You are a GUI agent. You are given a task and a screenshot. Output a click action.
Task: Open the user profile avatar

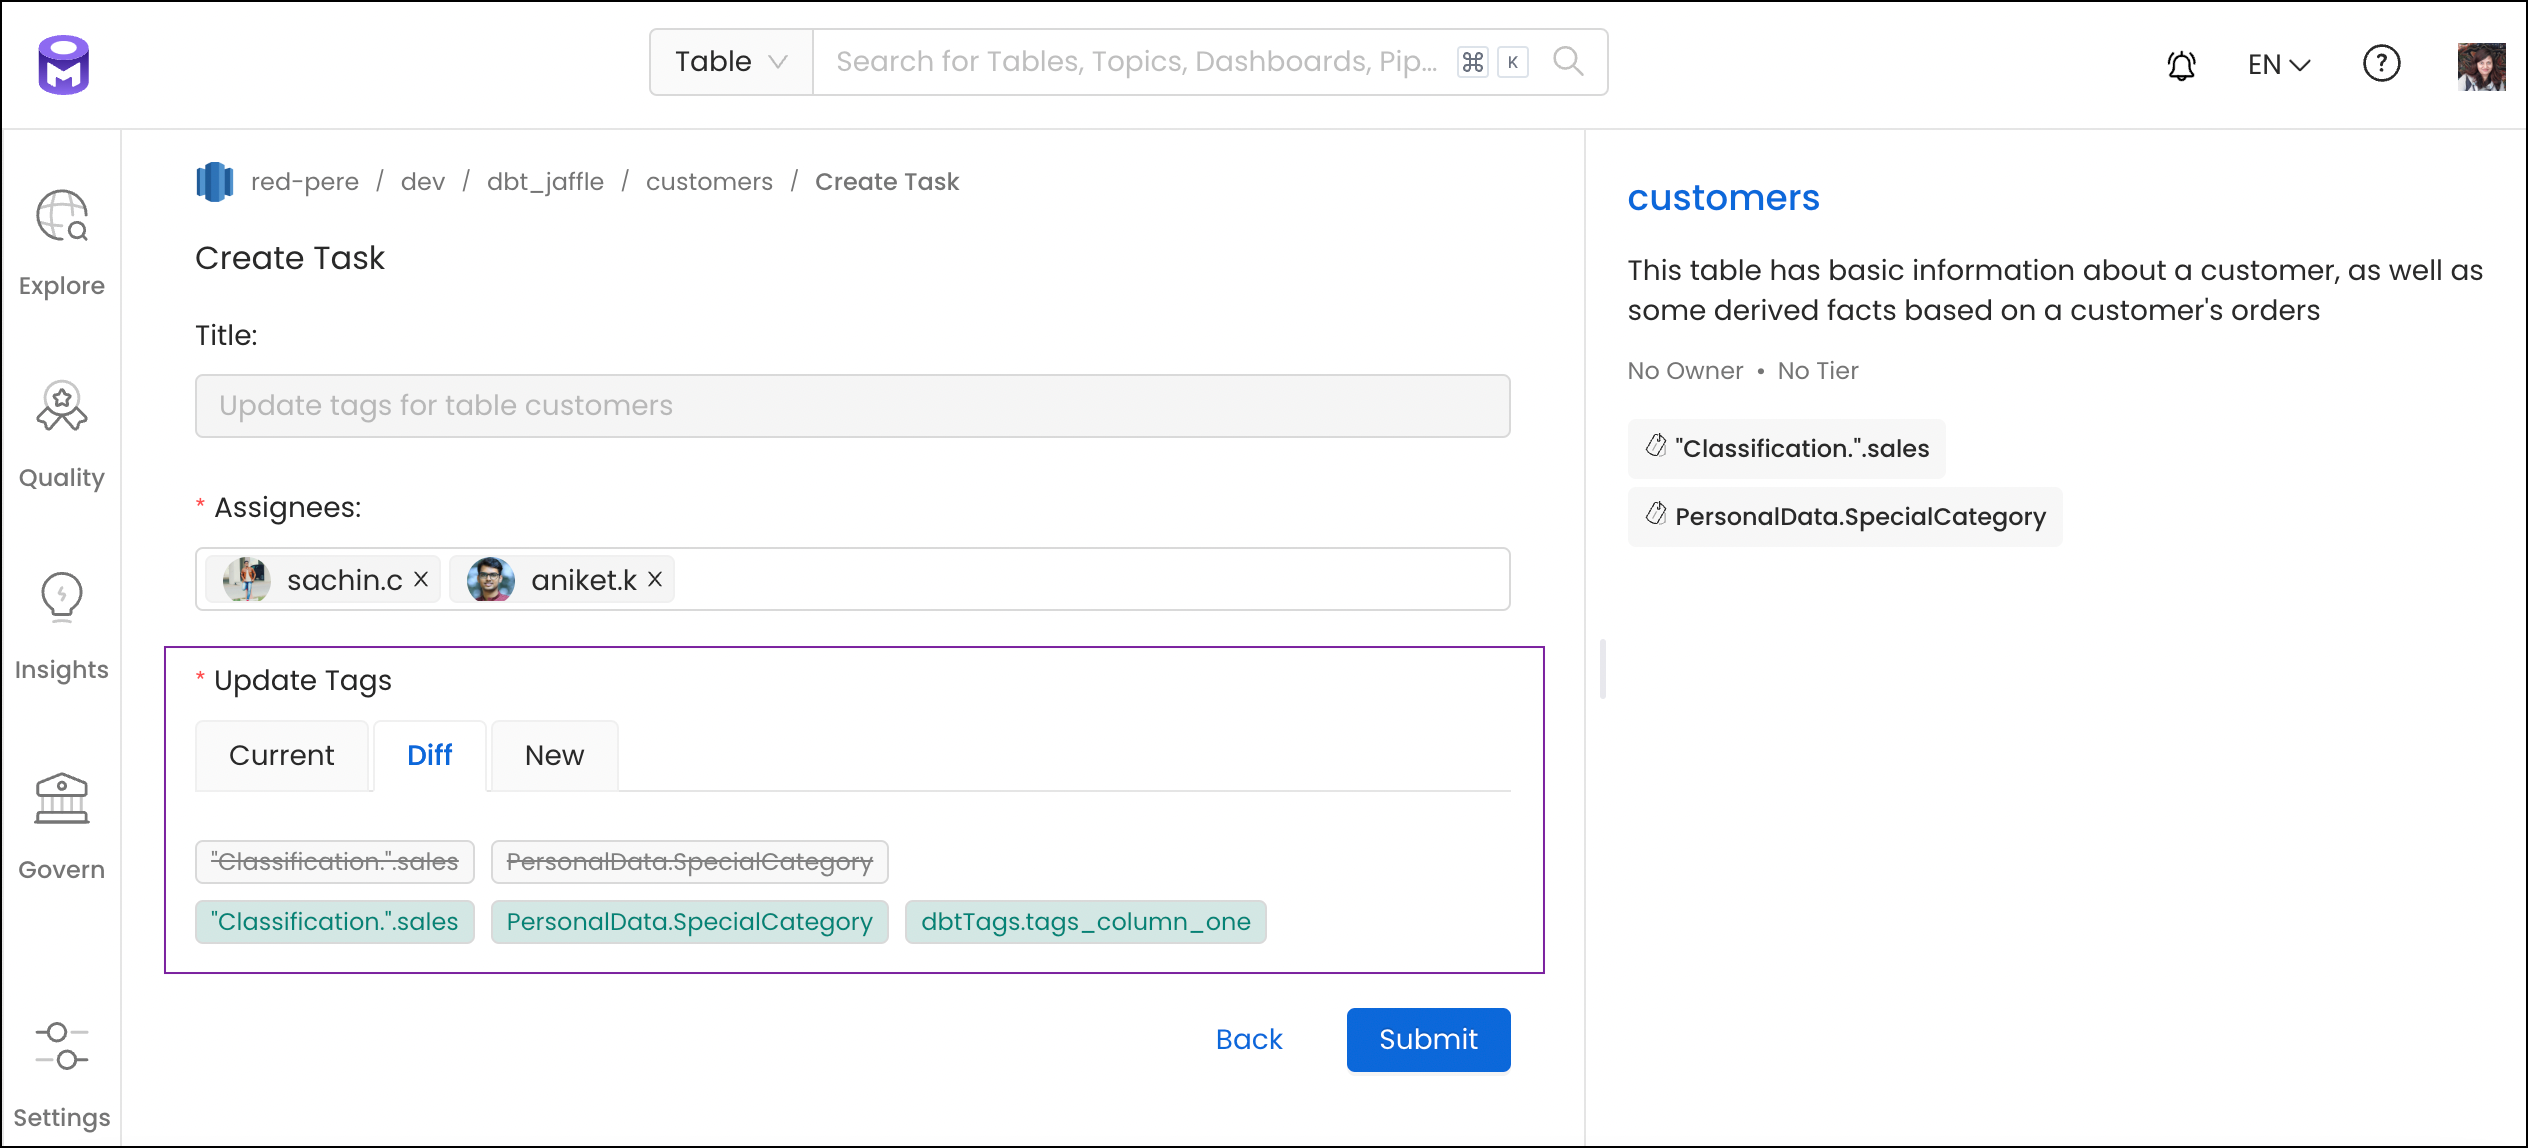2481,66
